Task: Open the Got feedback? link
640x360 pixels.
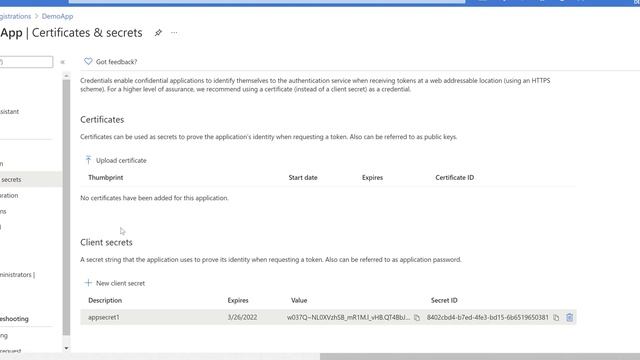Action: tap(116, 62)
